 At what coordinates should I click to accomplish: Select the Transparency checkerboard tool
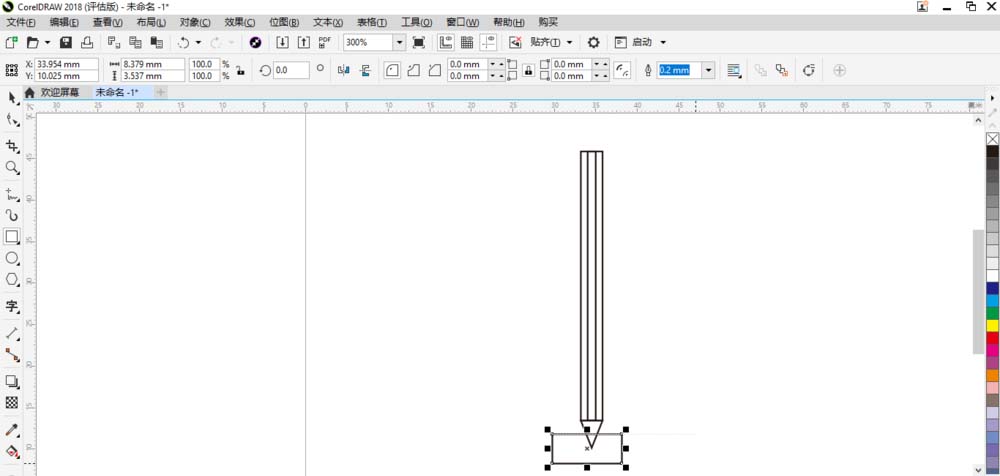[x=12, y=403]
